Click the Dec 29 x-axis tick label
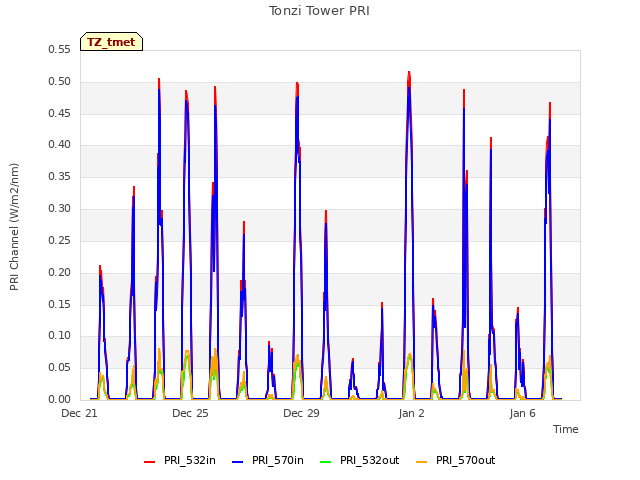The height and width of the screenshot is (480, 640). [x=301, y=413]
